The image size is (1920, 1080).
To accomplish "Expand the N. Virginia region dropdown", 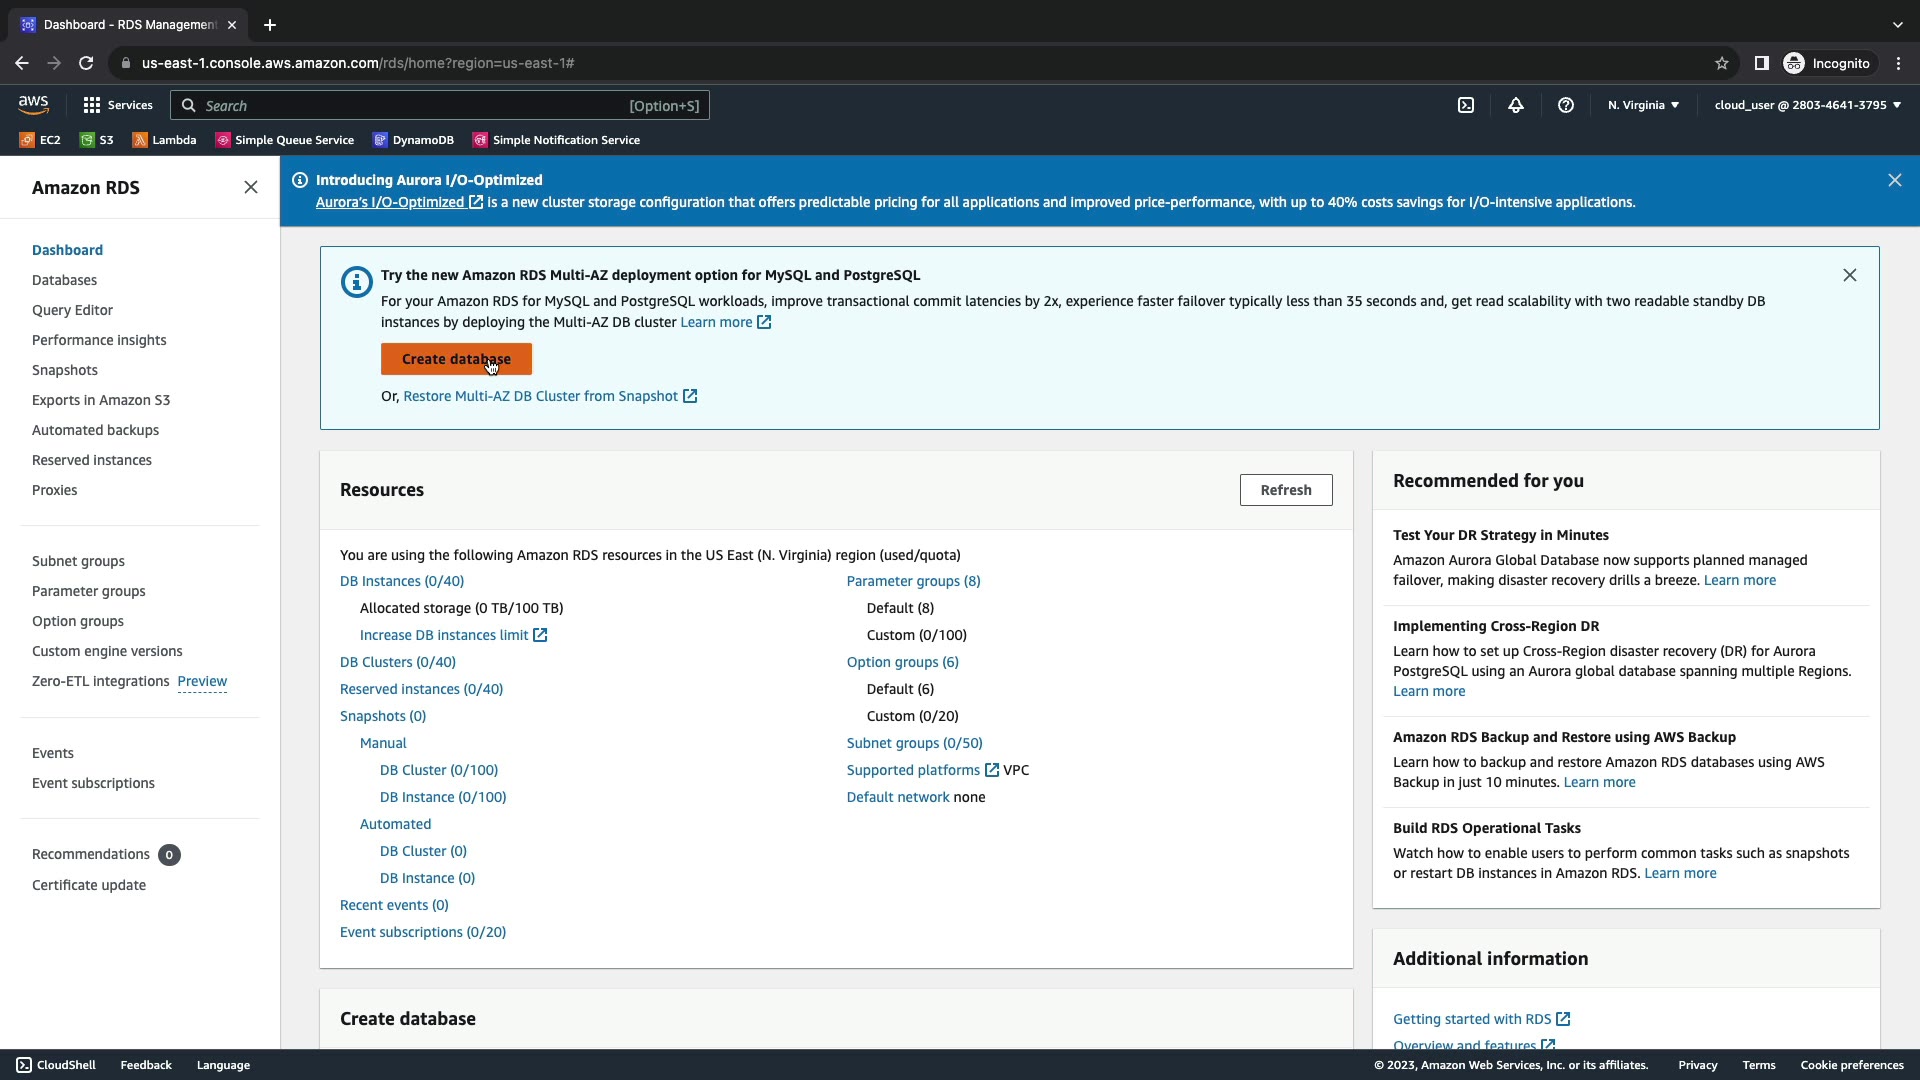I will coord(1643,105).
